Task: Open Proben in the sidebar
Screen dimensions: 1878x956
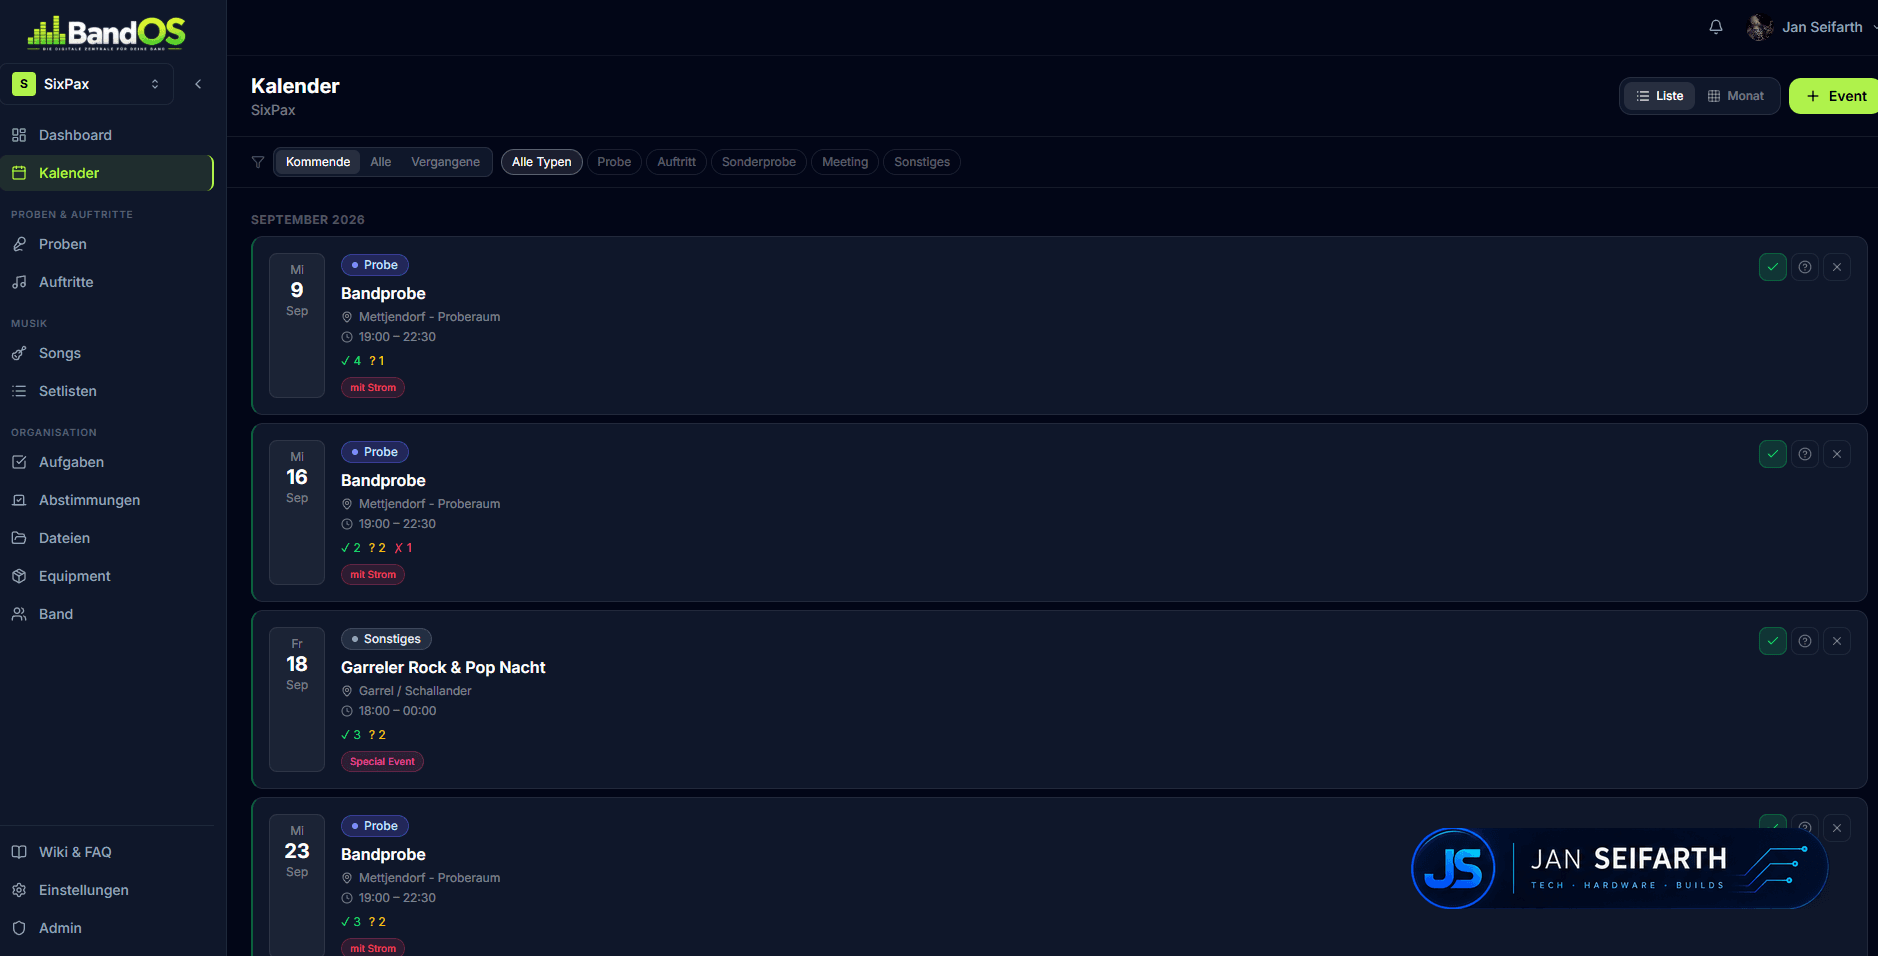Action: point(107,244)
